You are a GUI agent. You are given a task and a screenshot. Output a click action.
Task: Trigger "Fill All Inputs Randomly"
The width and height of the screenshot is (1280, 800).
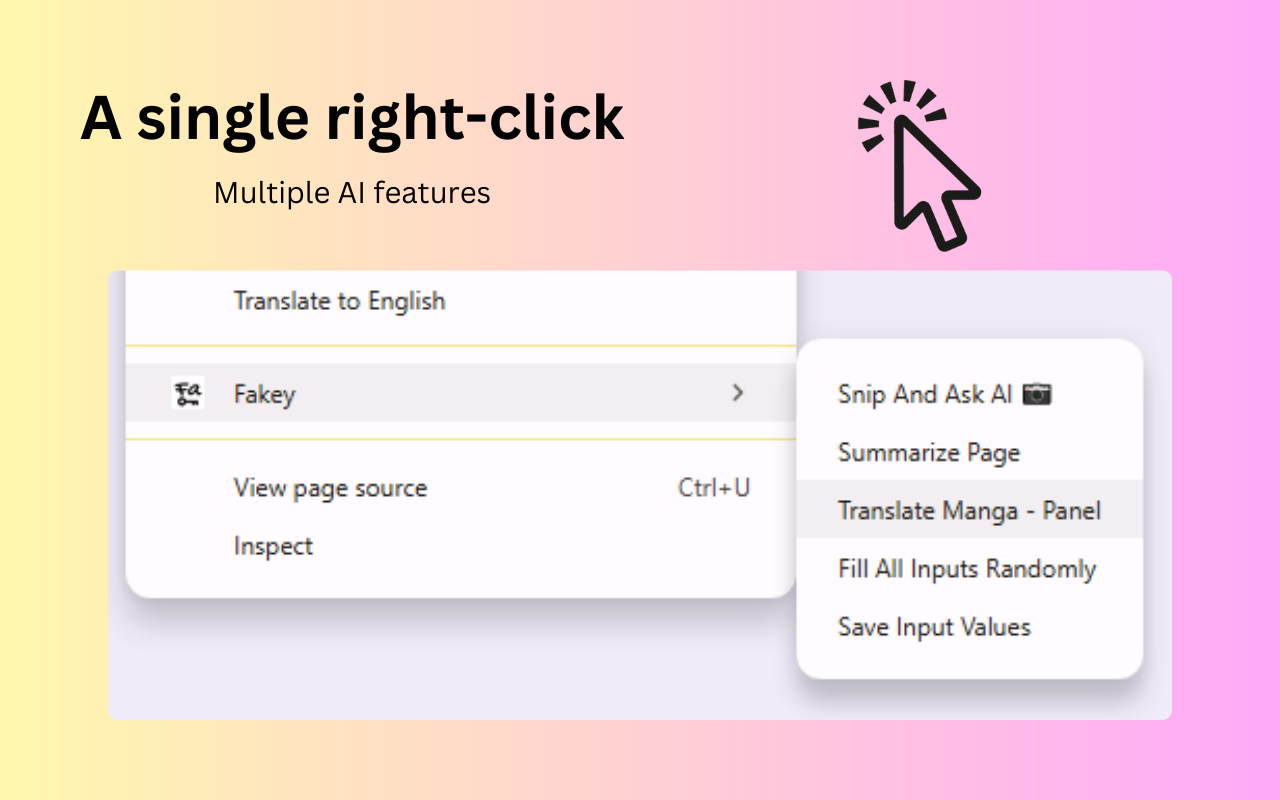(966, 568)
